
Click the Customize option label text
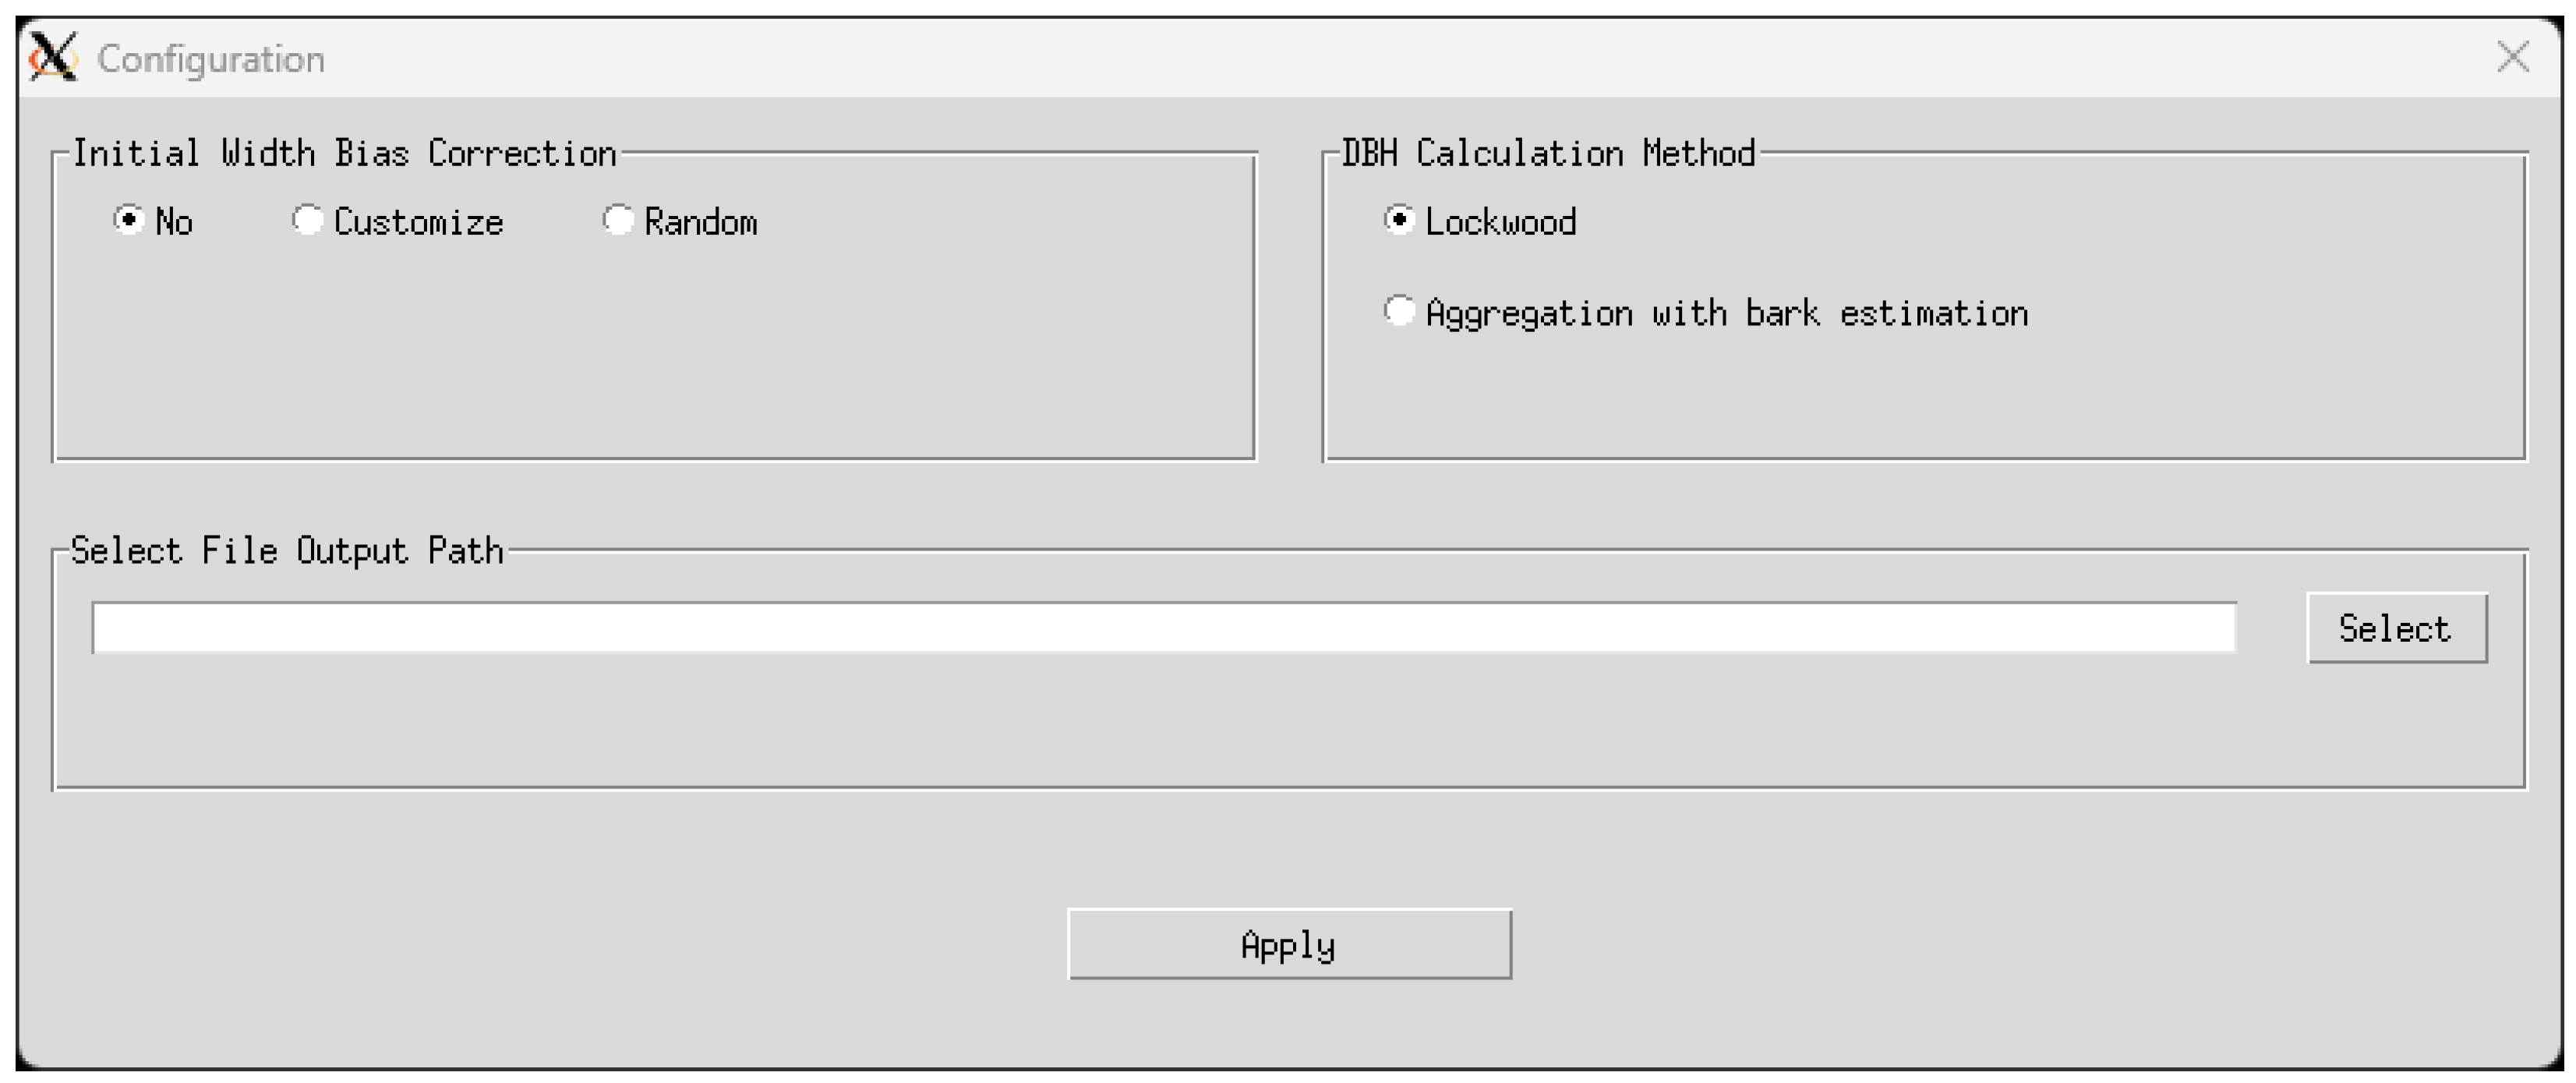[418, 222]
